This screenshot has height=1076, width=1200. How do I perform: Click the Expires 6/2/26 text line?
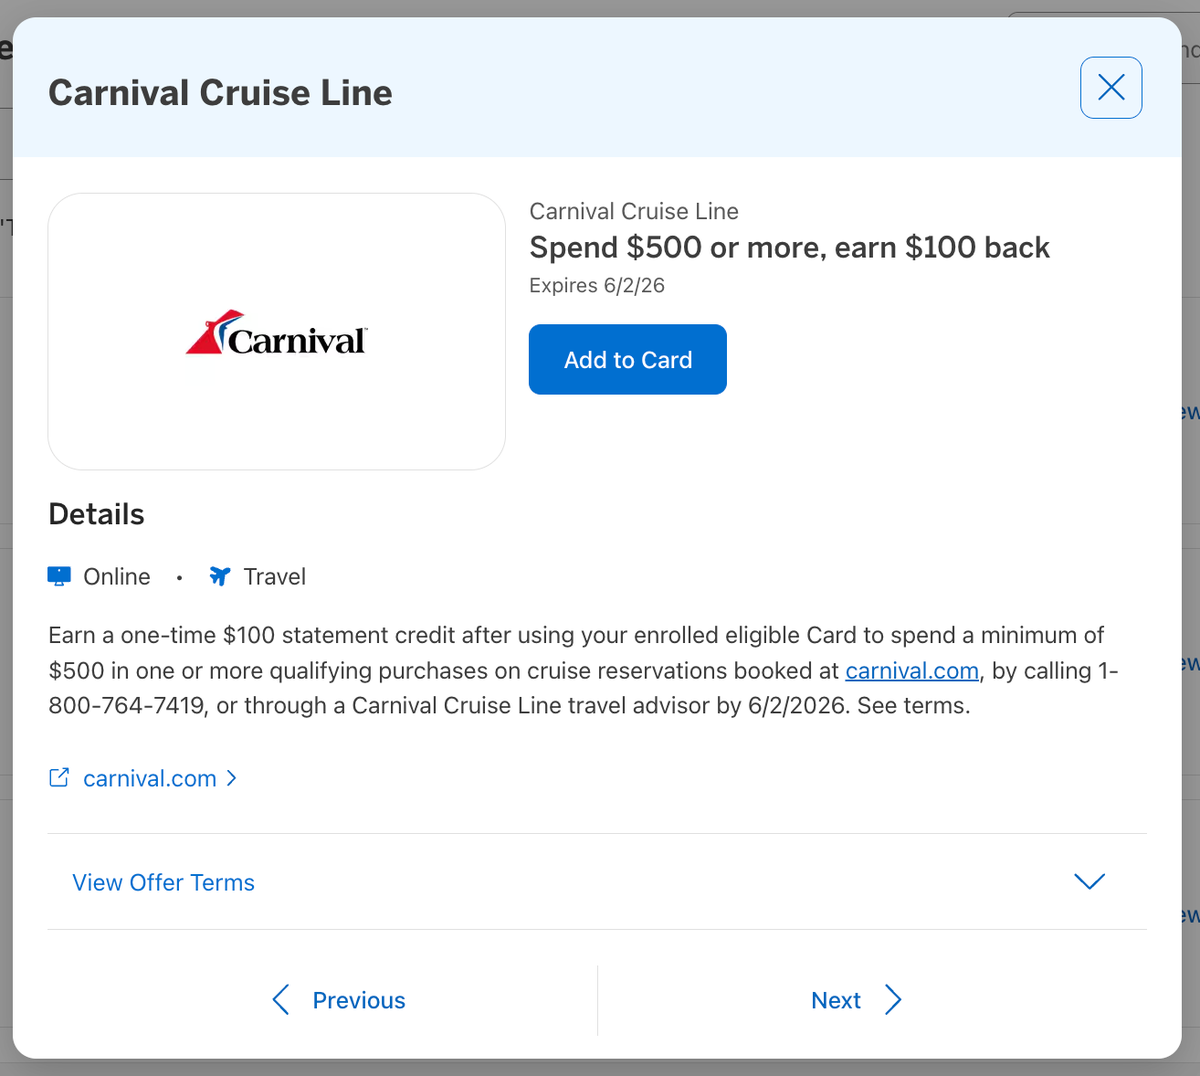pyautogui.click(x=596, y=285)
